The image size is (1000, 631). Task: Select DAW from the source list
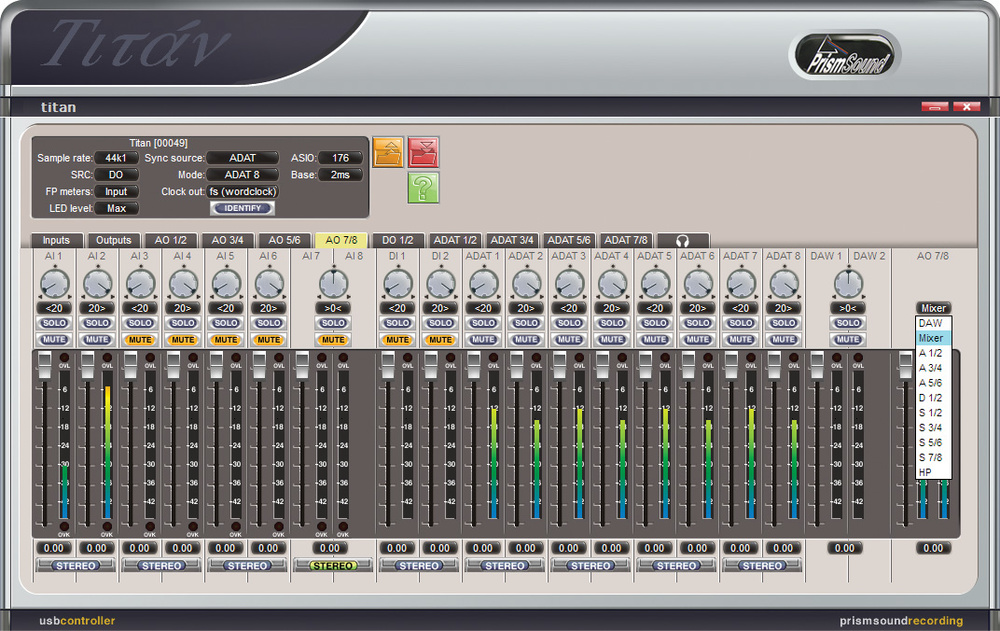(933, 323)
